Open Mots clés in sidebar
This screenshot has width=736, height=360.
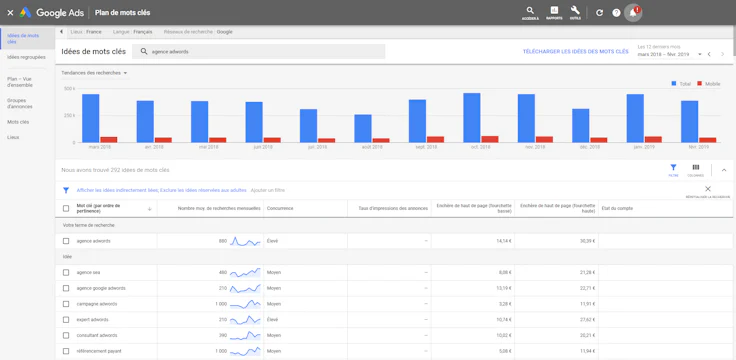[18, 122]
